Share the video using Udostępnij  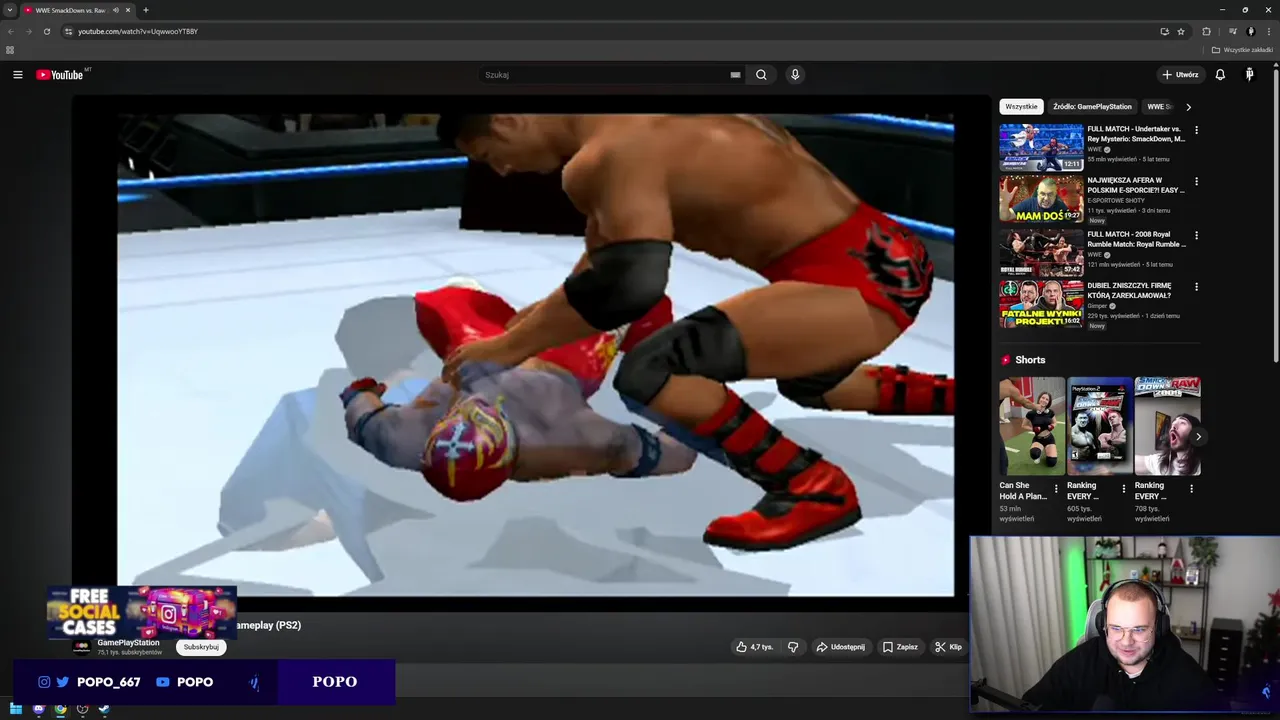(840, 647)
